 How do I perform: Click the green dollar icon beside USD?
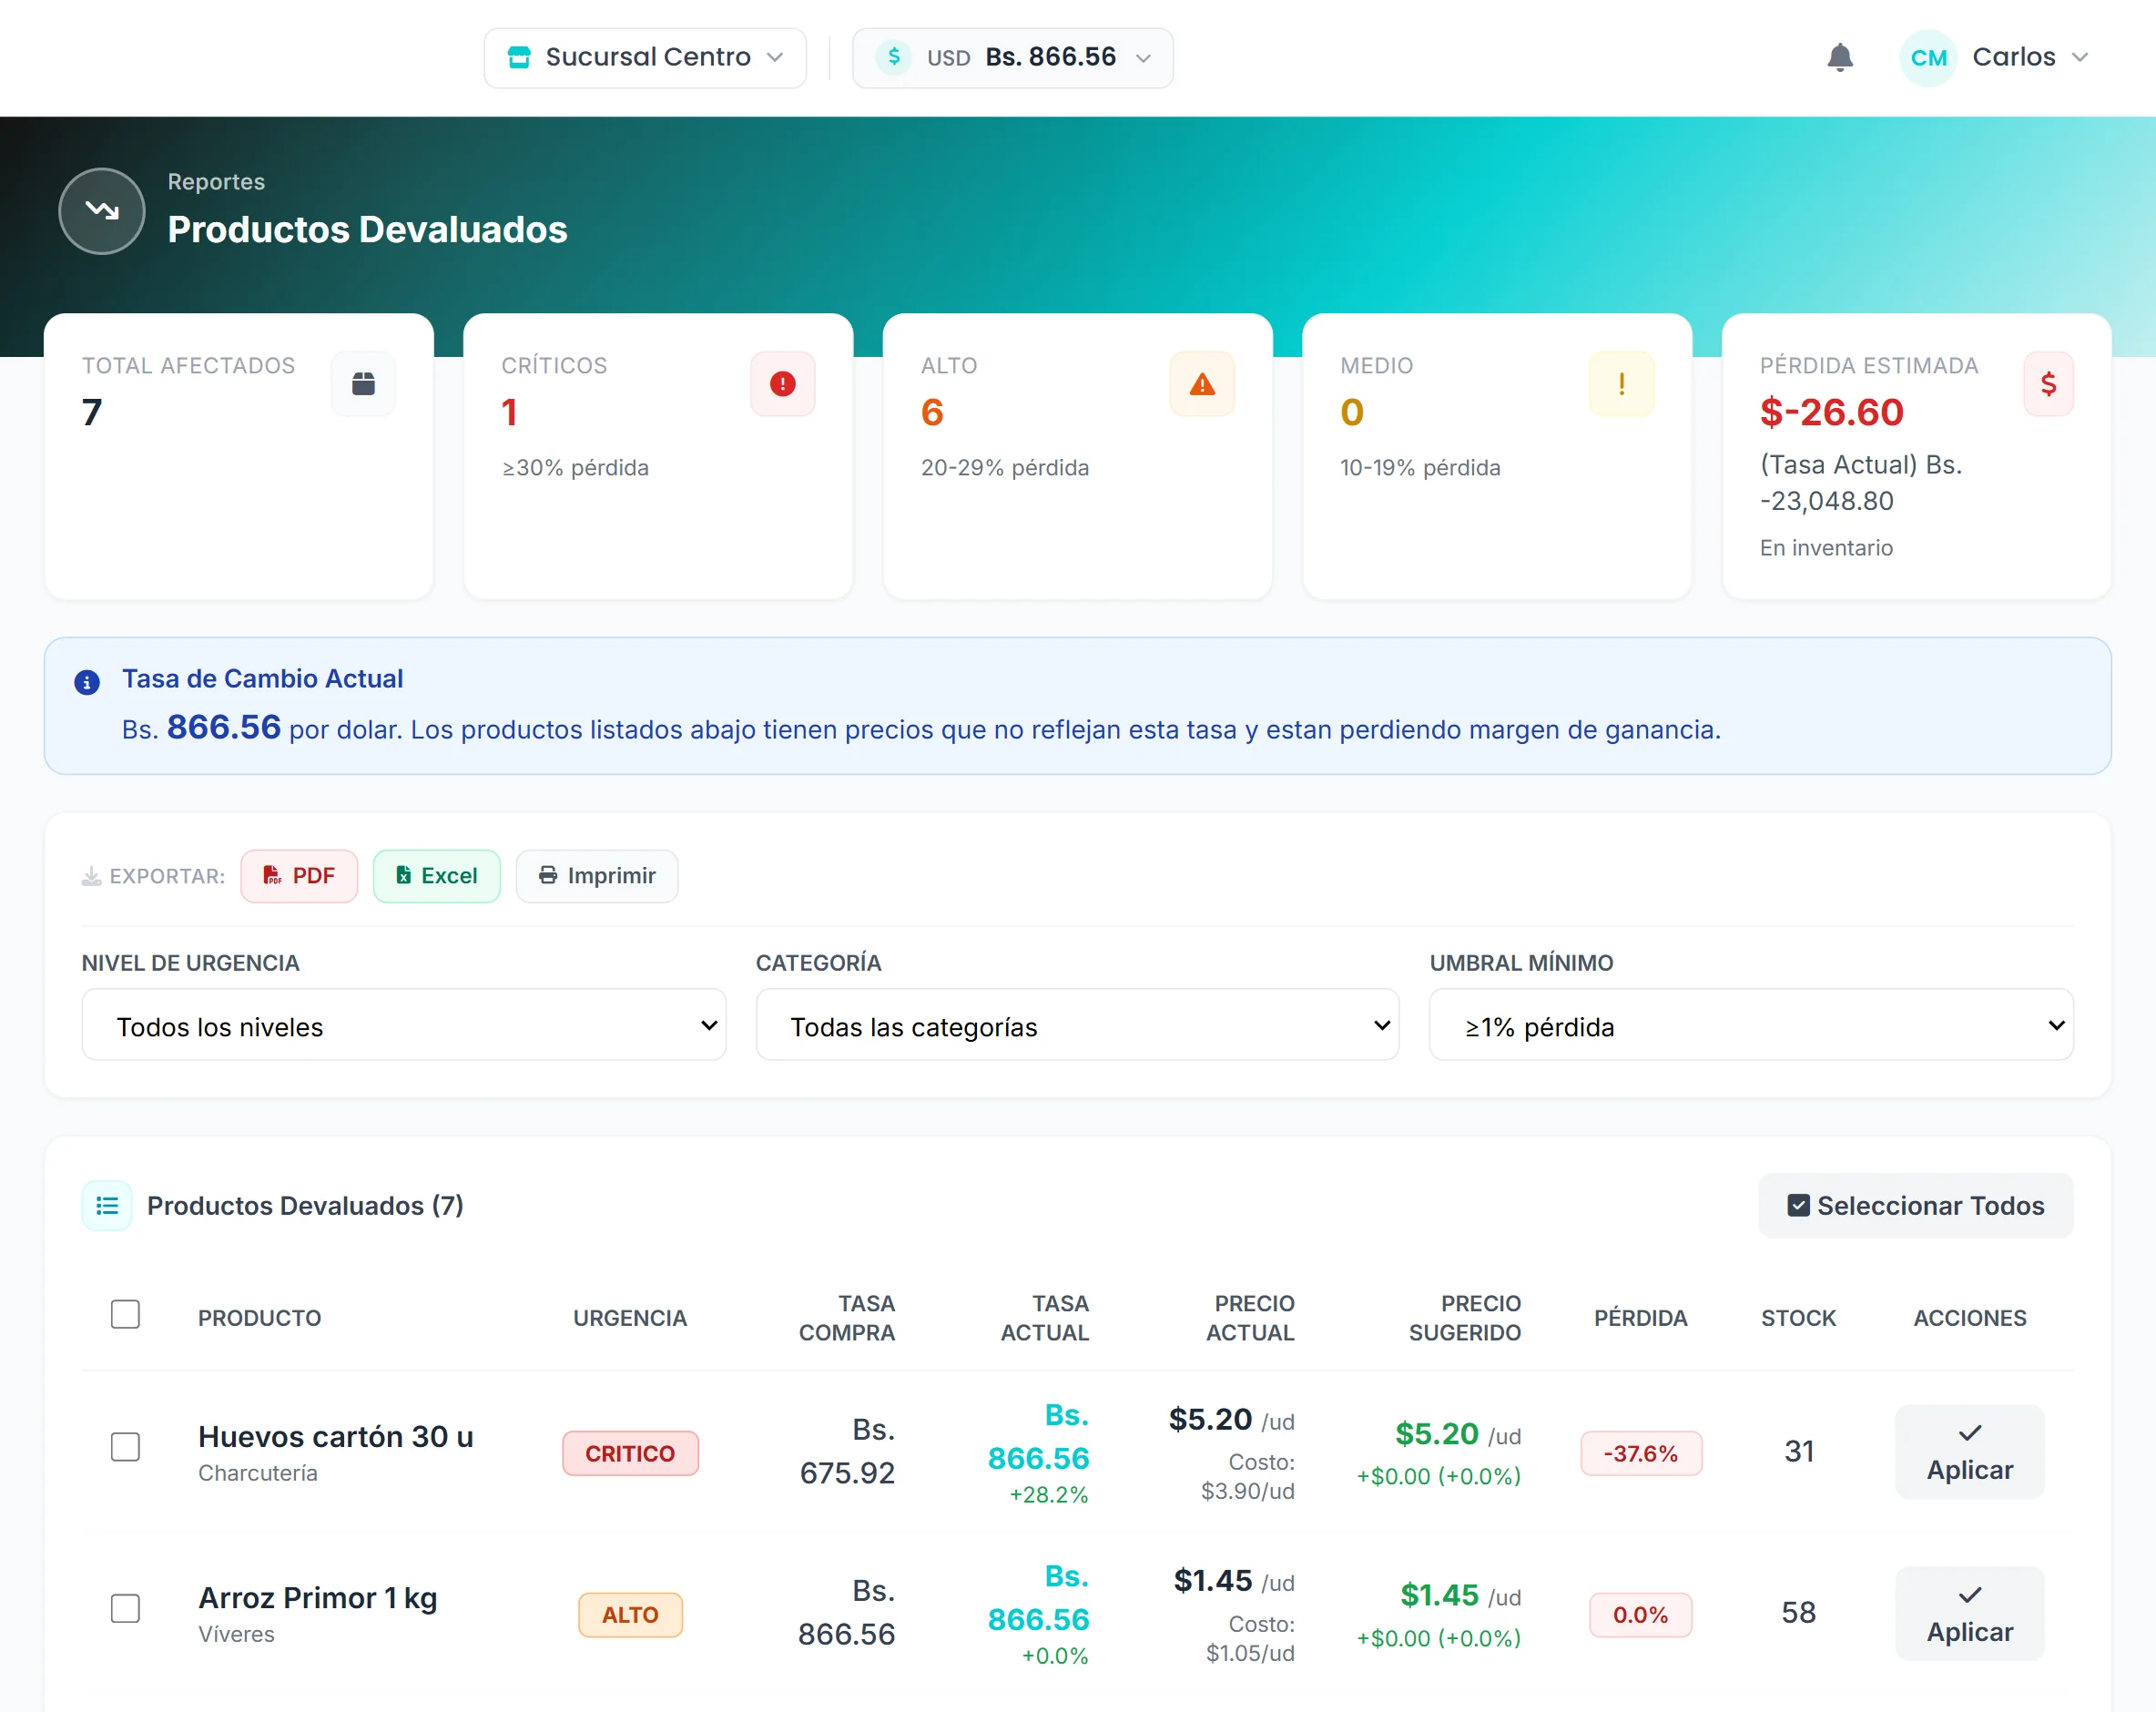pyautogui.click(x=894, y=57)
